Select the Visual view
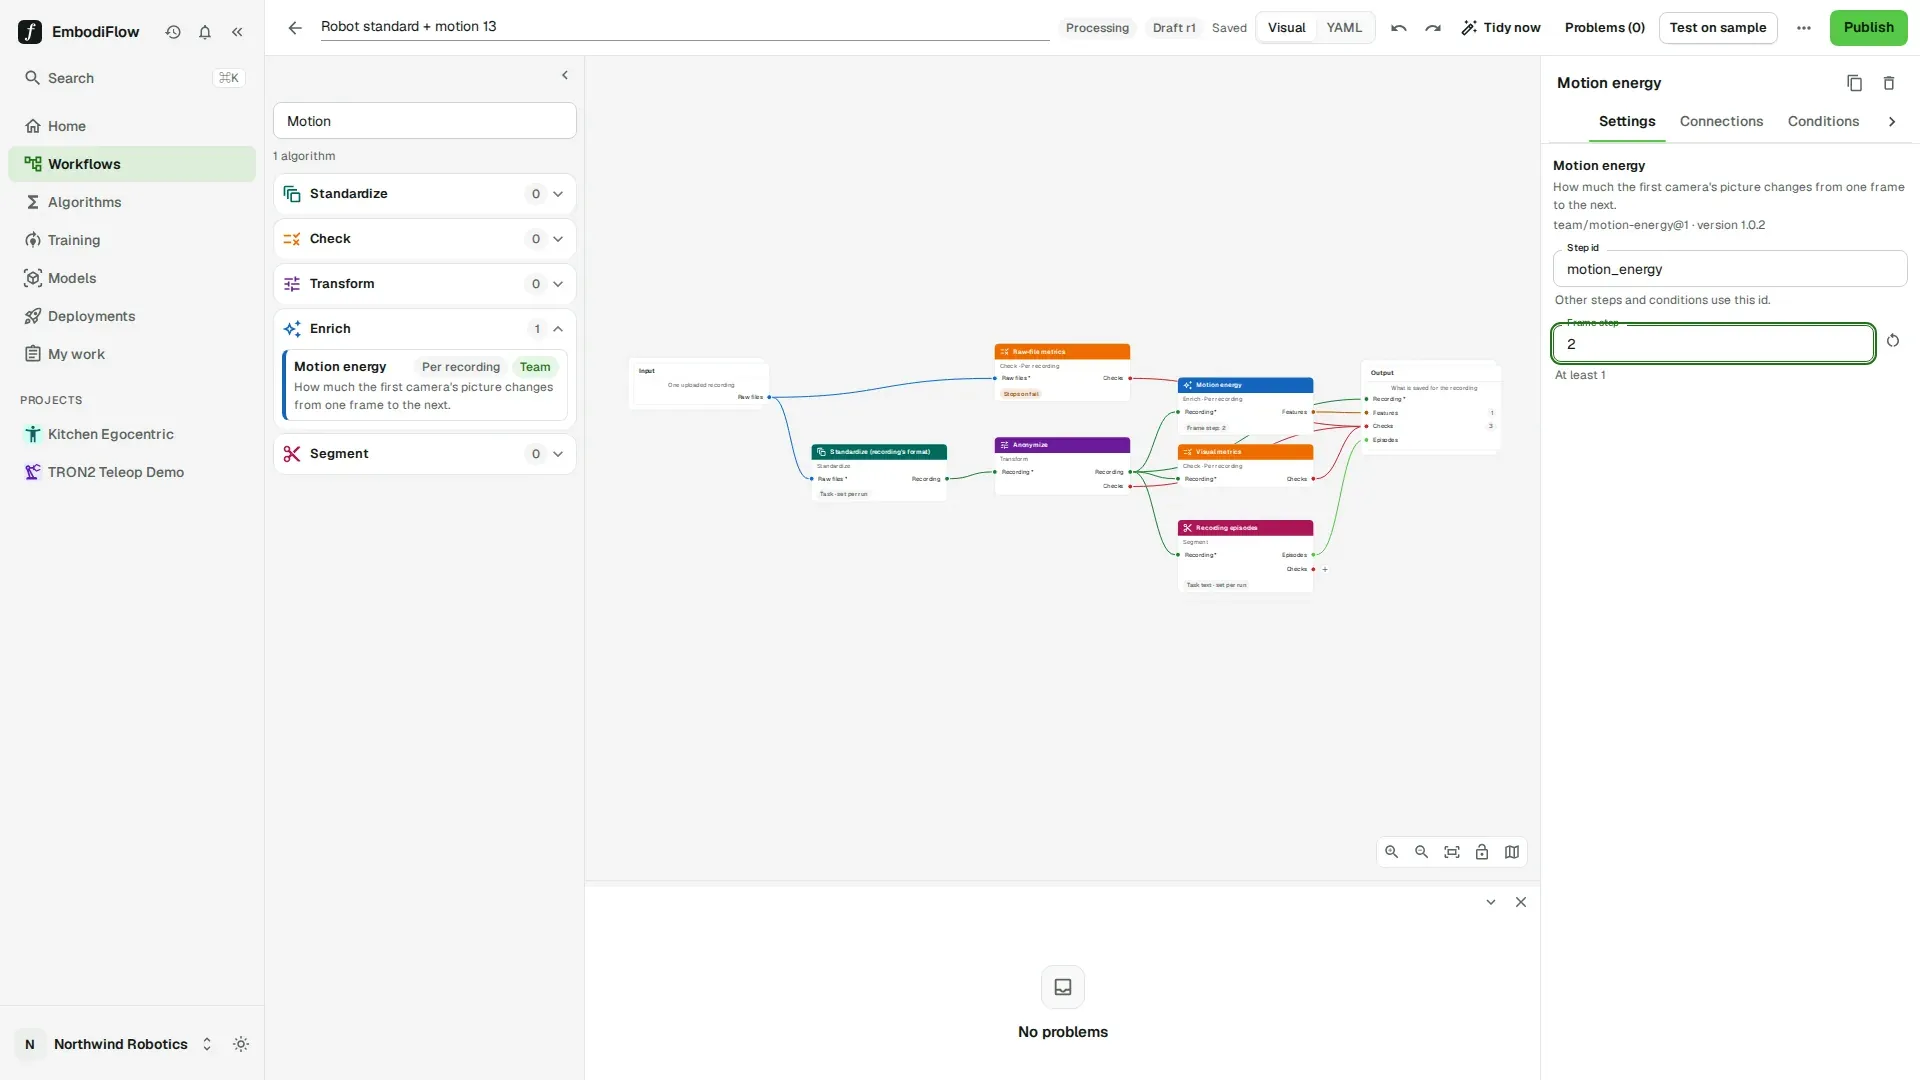Viewport: 1920px width, 1080px height. (x=1286, y=28)
